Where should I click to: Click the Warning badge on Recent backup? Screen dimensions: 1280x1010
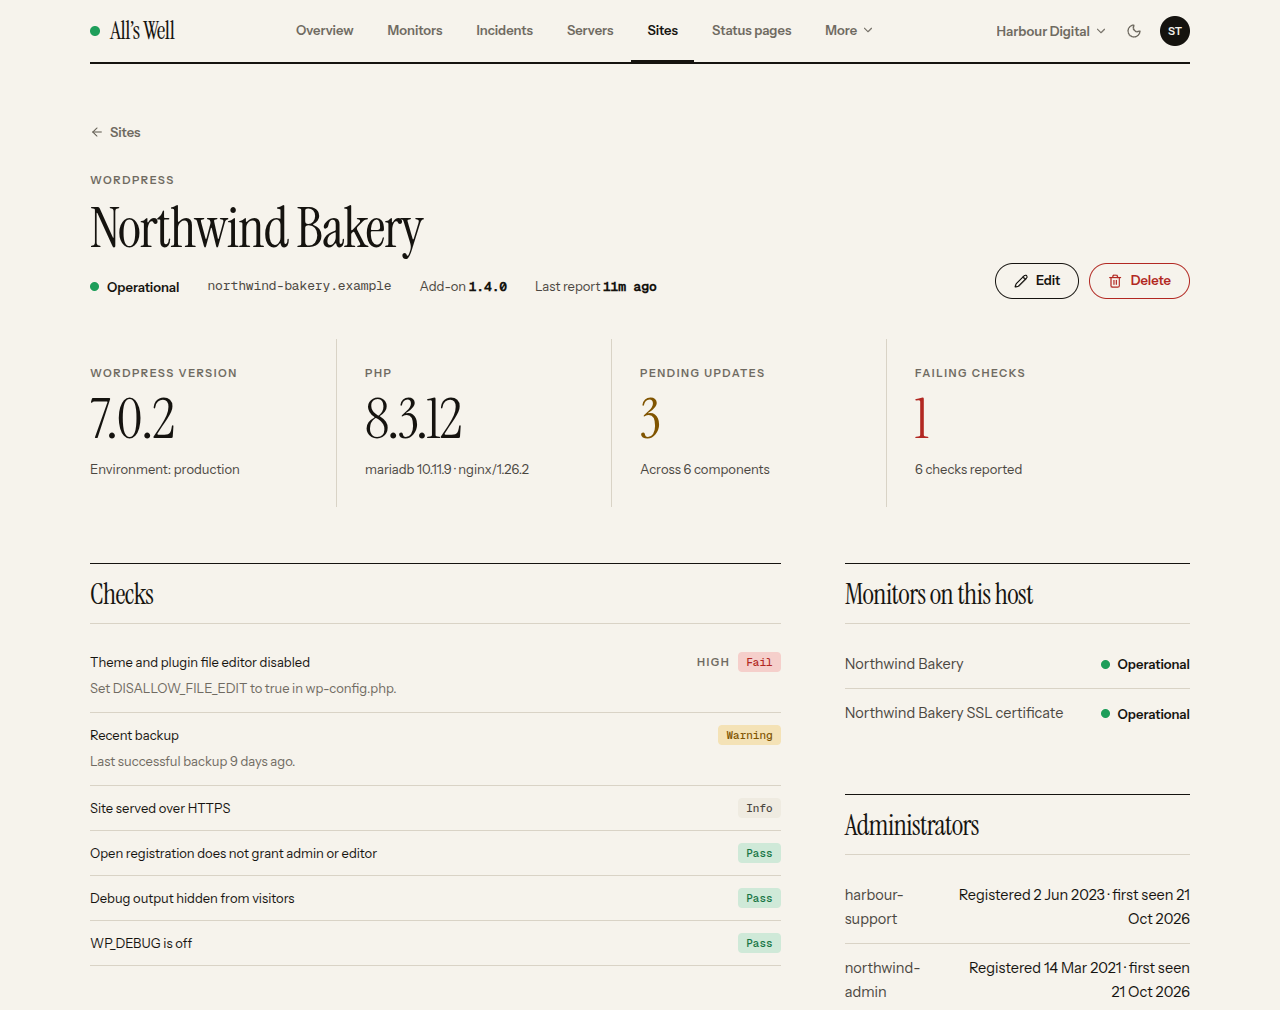[749, 735]
